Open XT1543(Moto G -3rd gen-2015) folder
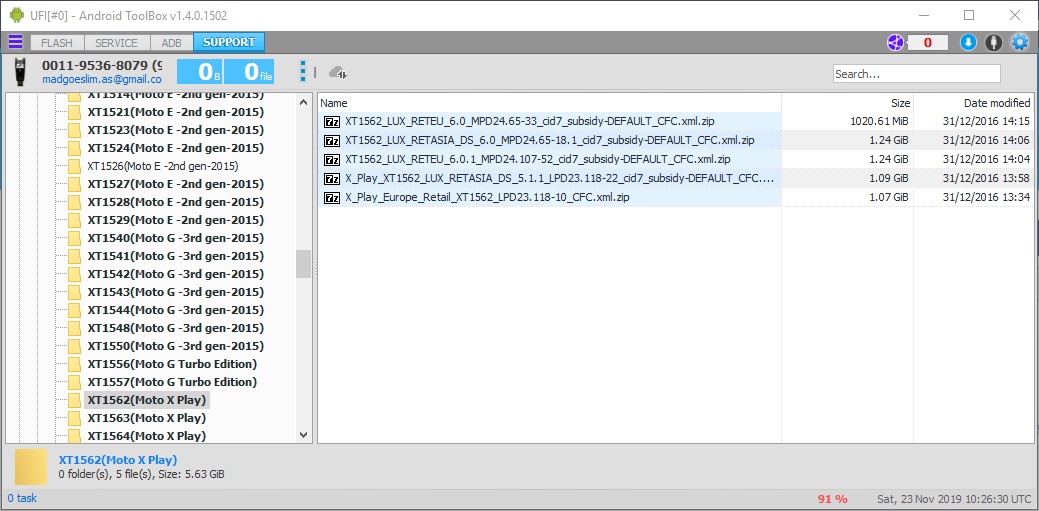1039x511 pixels. point(175,292)
